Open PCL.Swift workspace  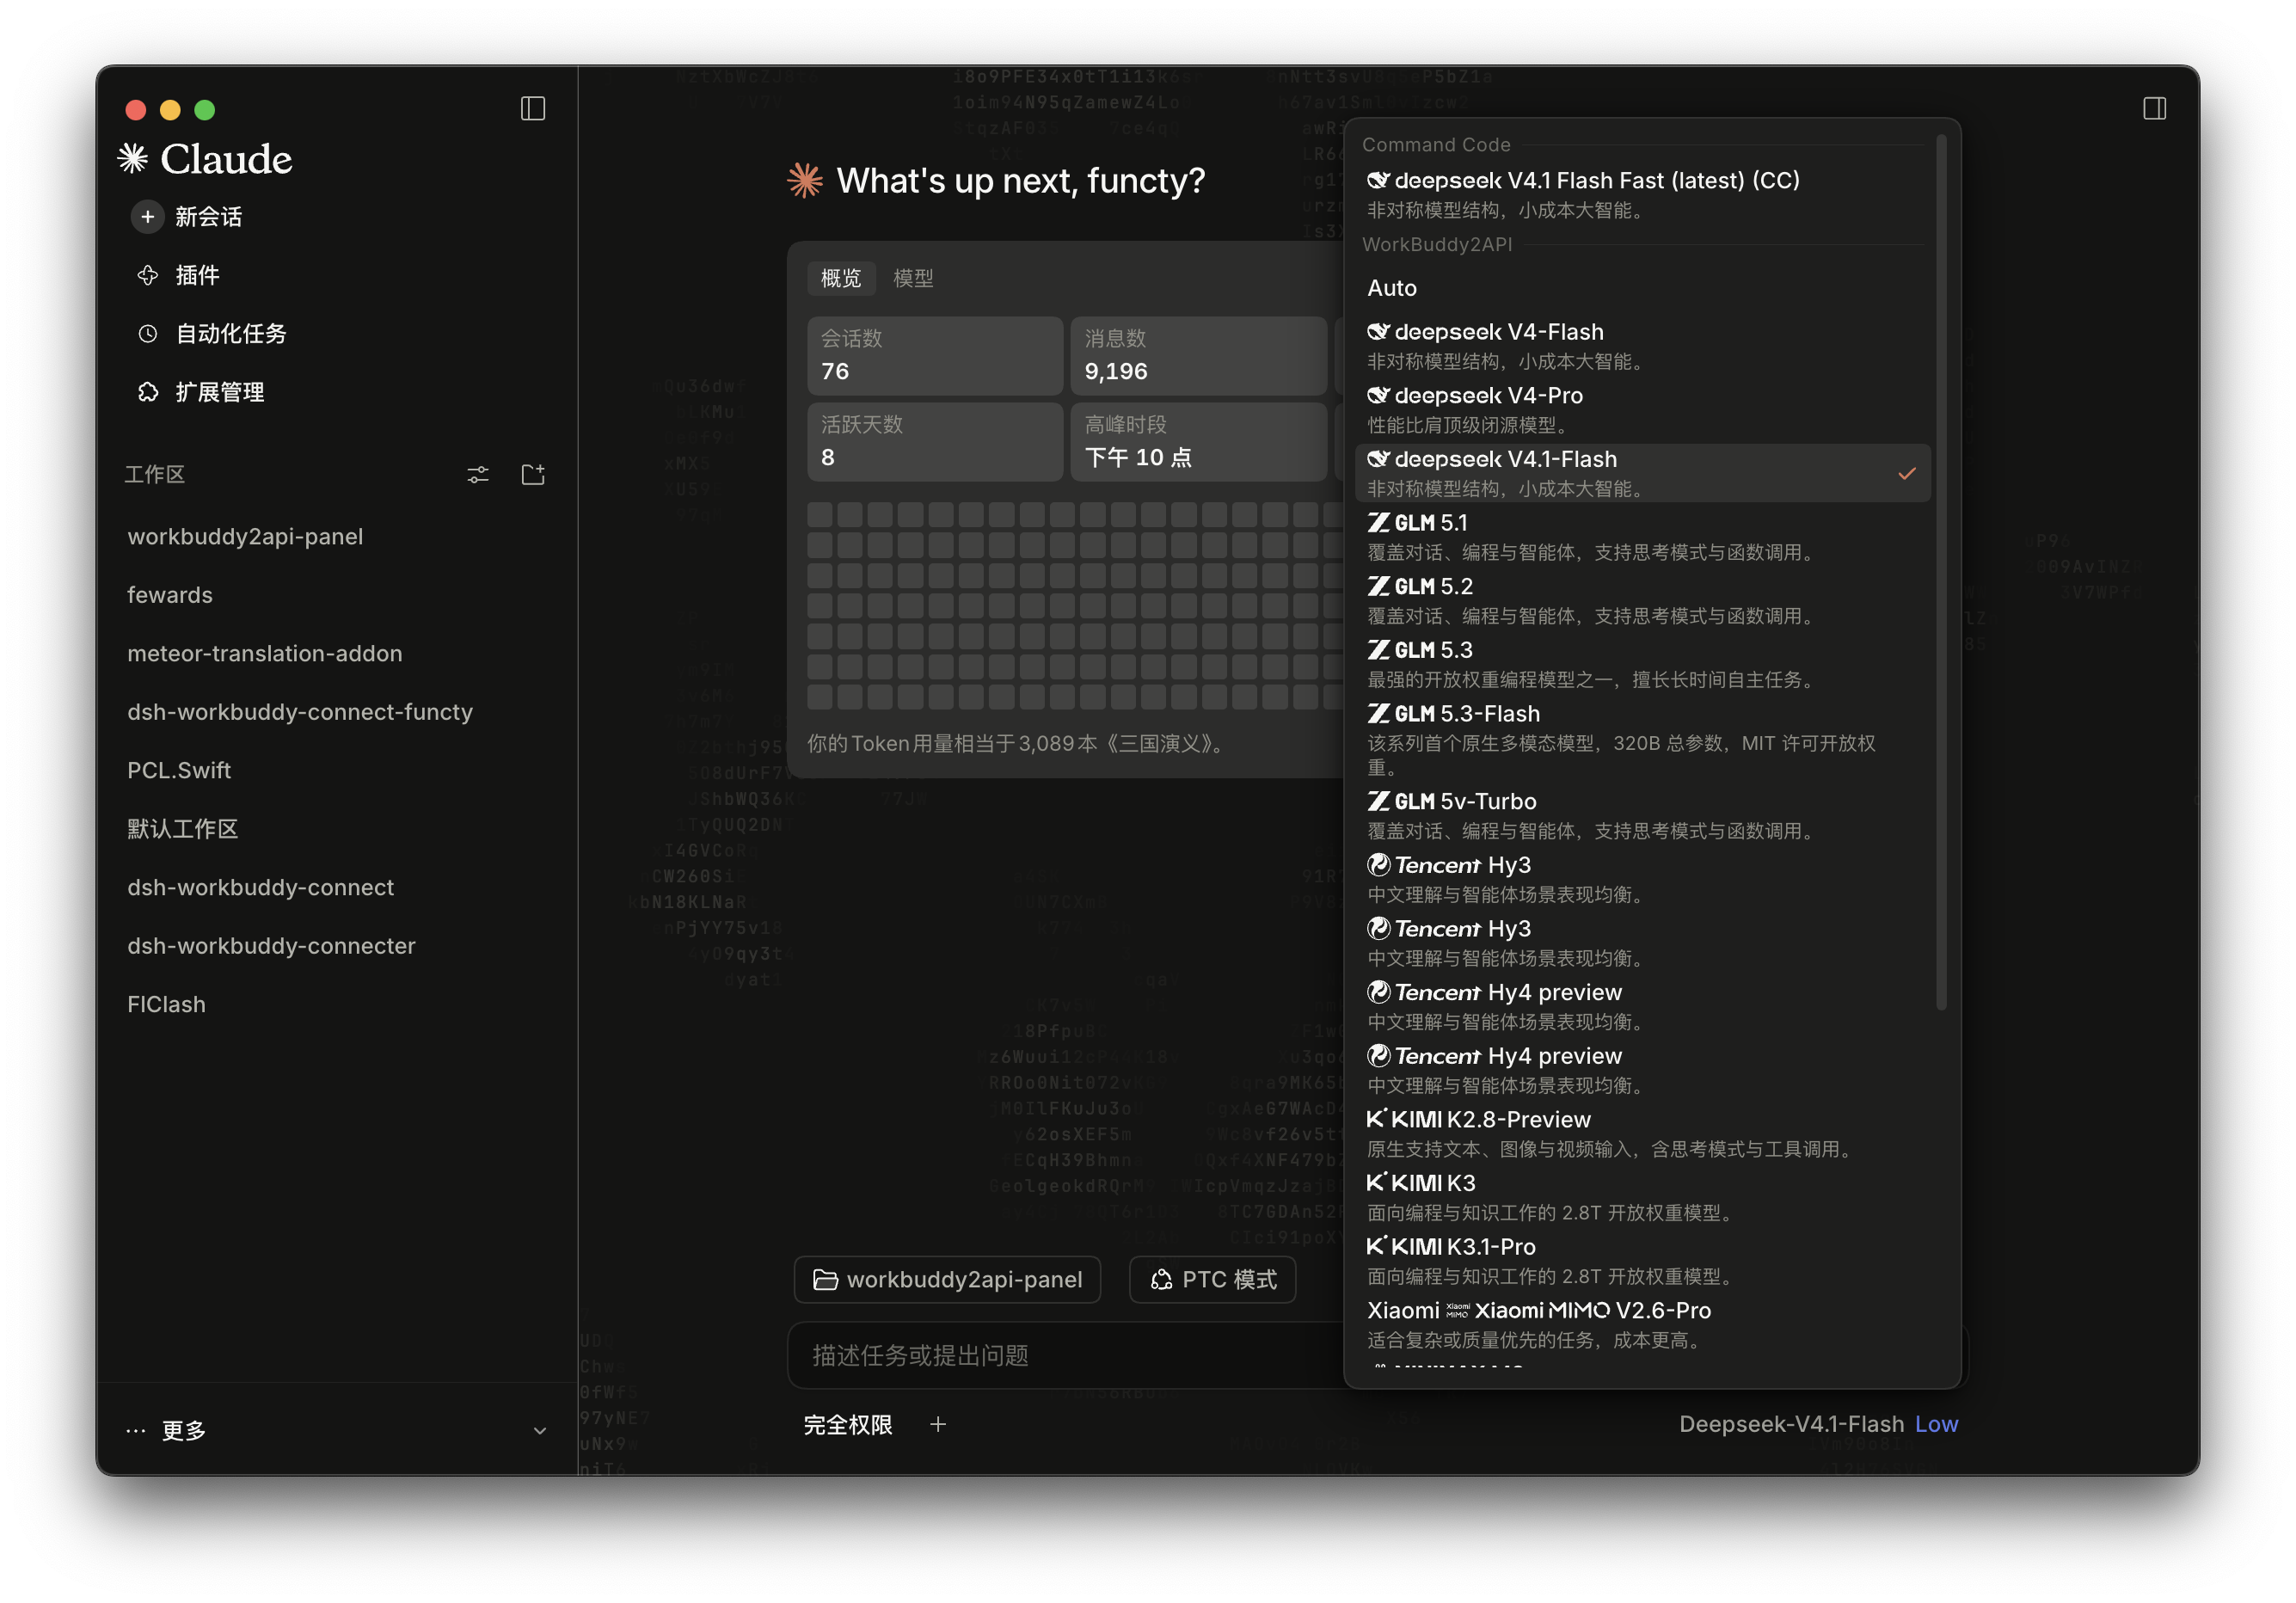point(179,770)
